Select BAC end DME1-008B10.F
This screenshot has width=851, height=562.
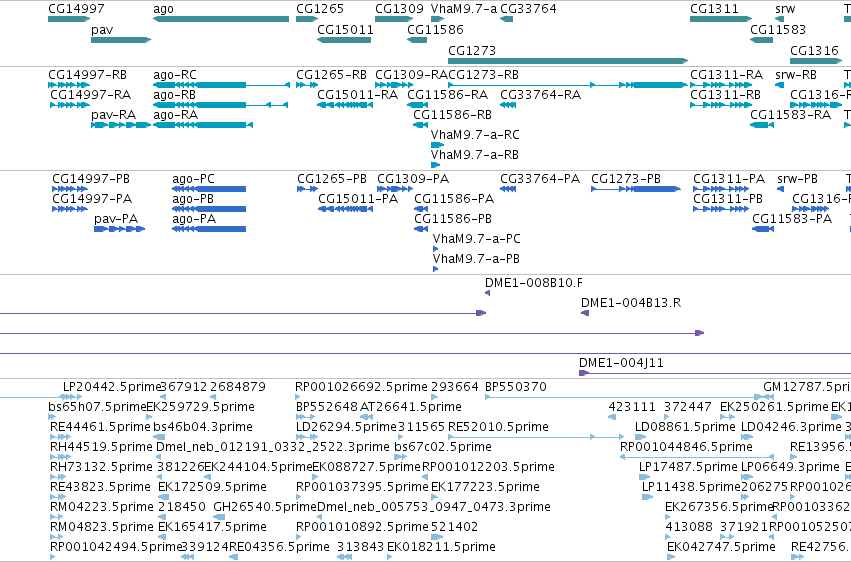point(534,283)
